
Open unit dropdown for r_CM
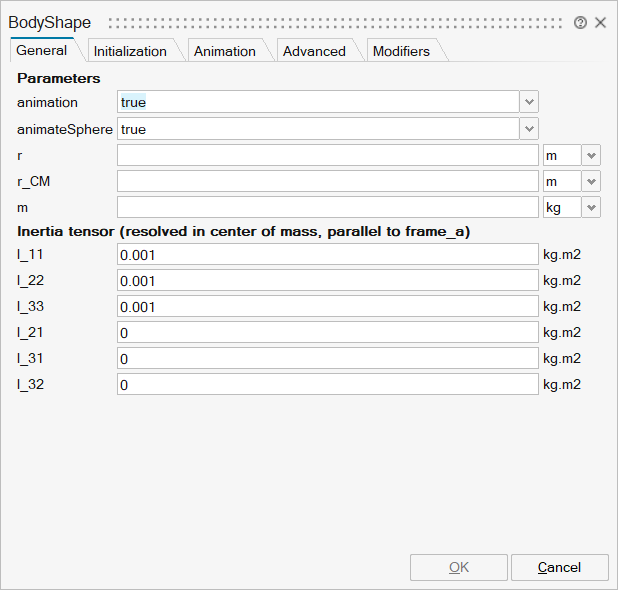click(x=591, y=181)
